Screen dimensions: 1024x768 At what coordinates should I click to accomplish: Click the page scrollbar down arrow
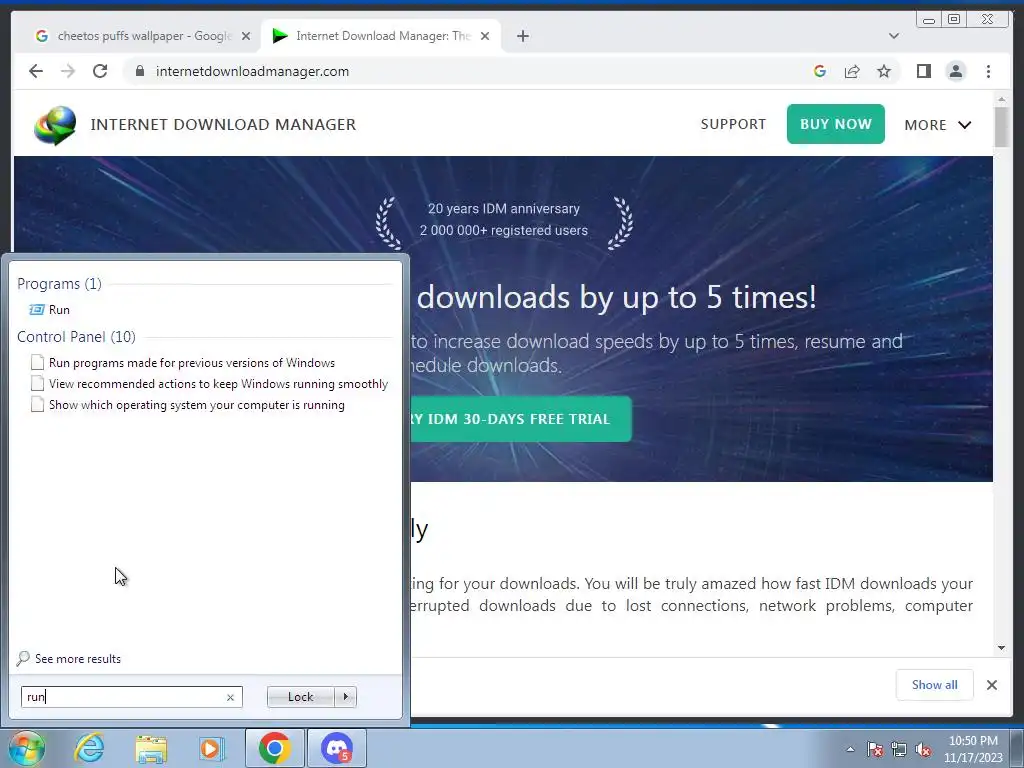click(1001, 648)
